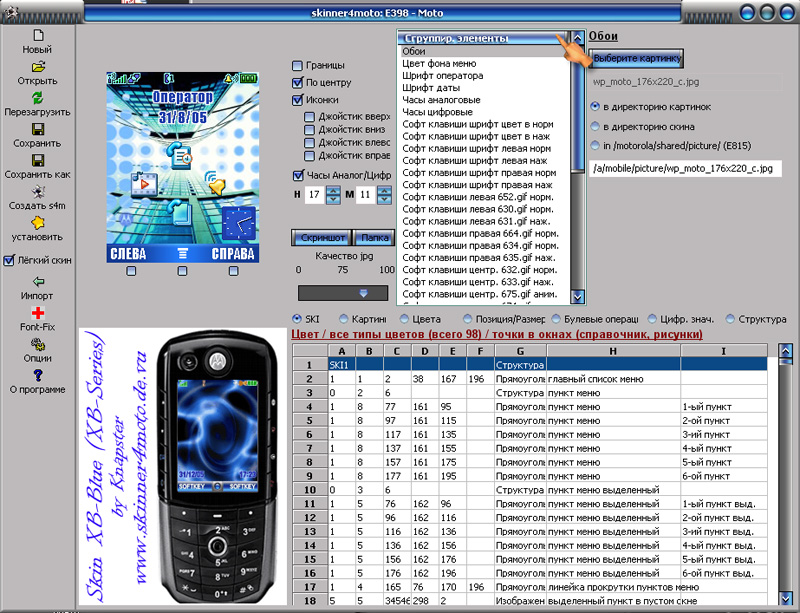
Task: Select table row 1 SKI1 cell
Action: (x=341, y=365)
